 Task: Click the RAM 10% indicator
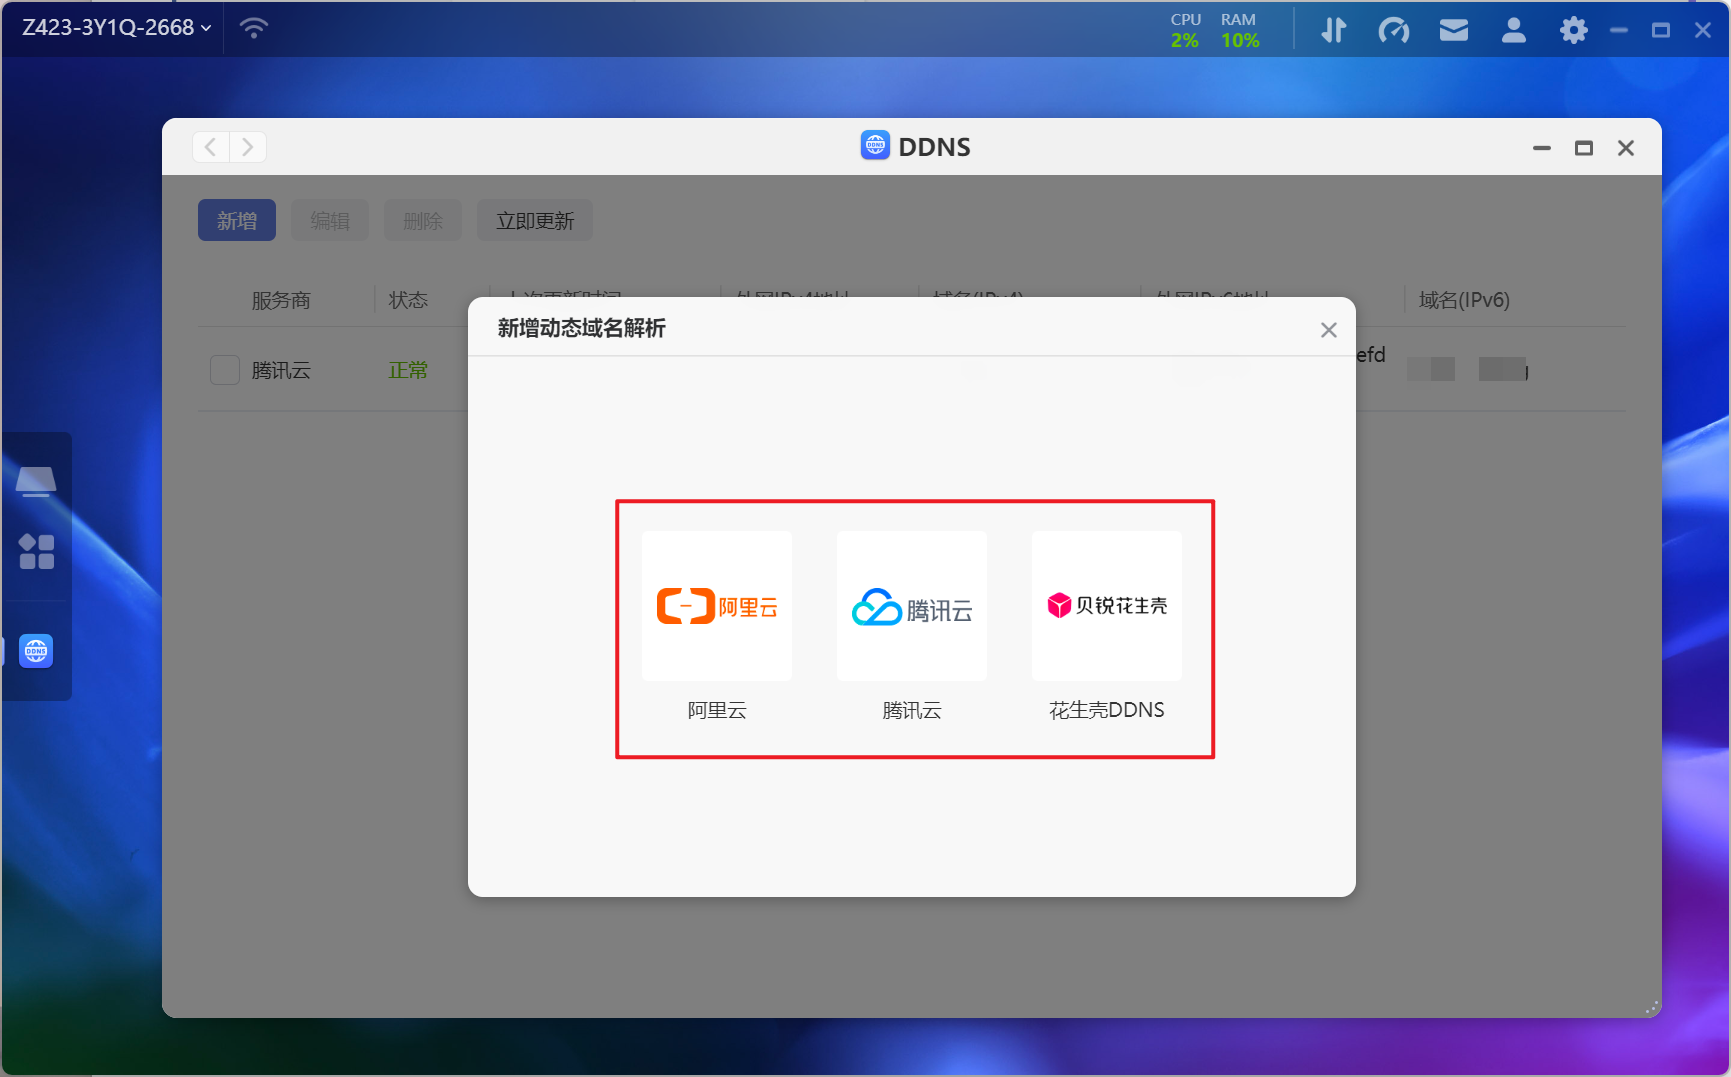pyautogui.click(x=1240, y=30)
